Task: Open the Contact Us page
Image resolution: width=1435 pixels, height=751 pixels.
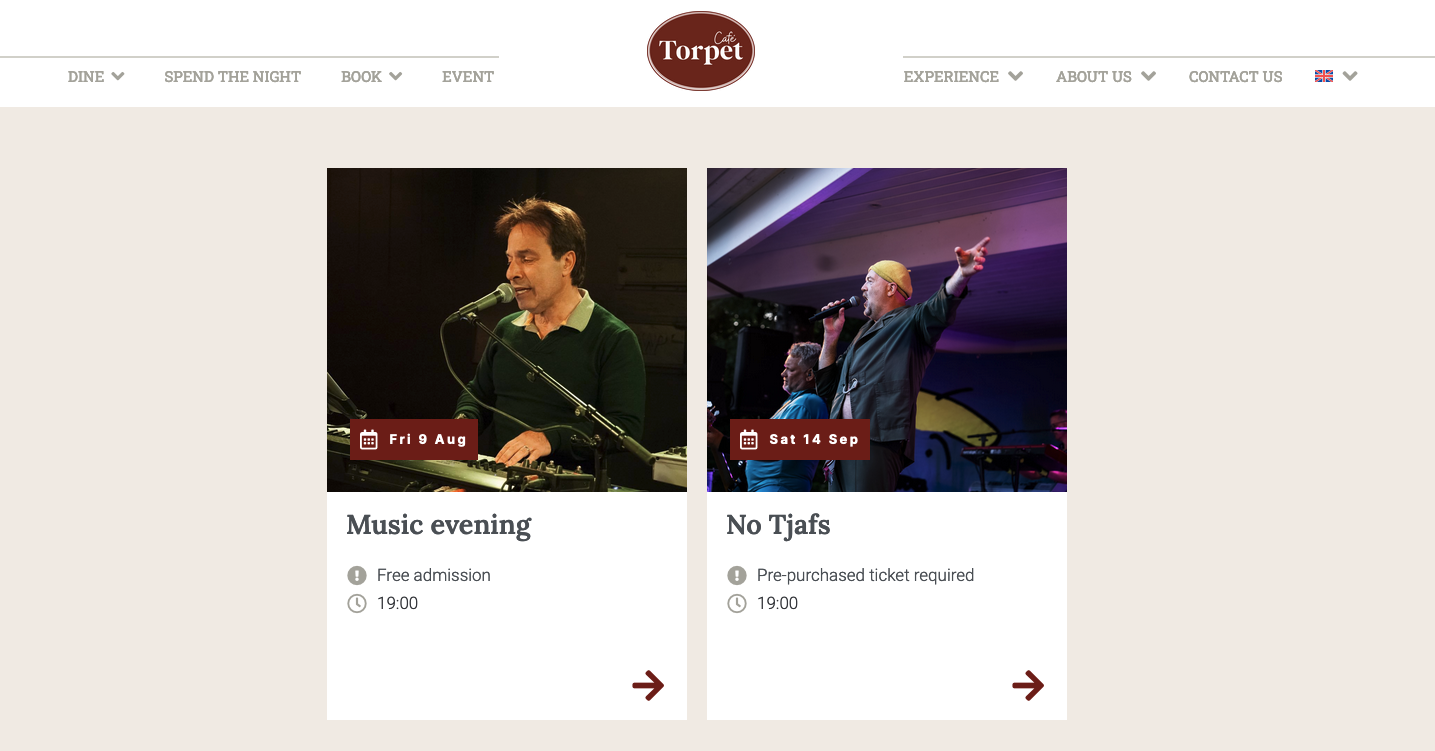Action: 1235,76
